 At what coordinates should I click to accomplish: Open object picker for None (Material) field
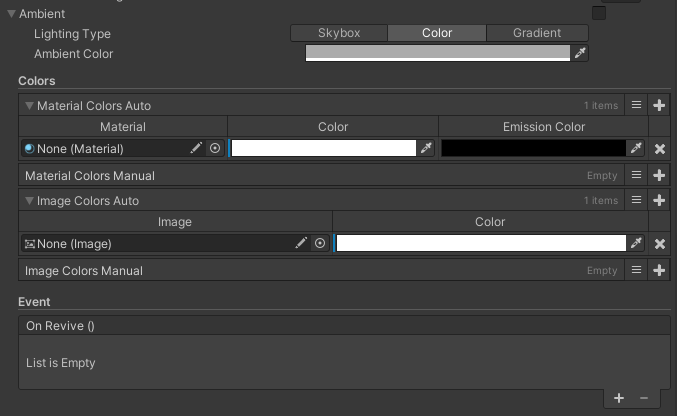pyautogui.click(x=215, y=148)
